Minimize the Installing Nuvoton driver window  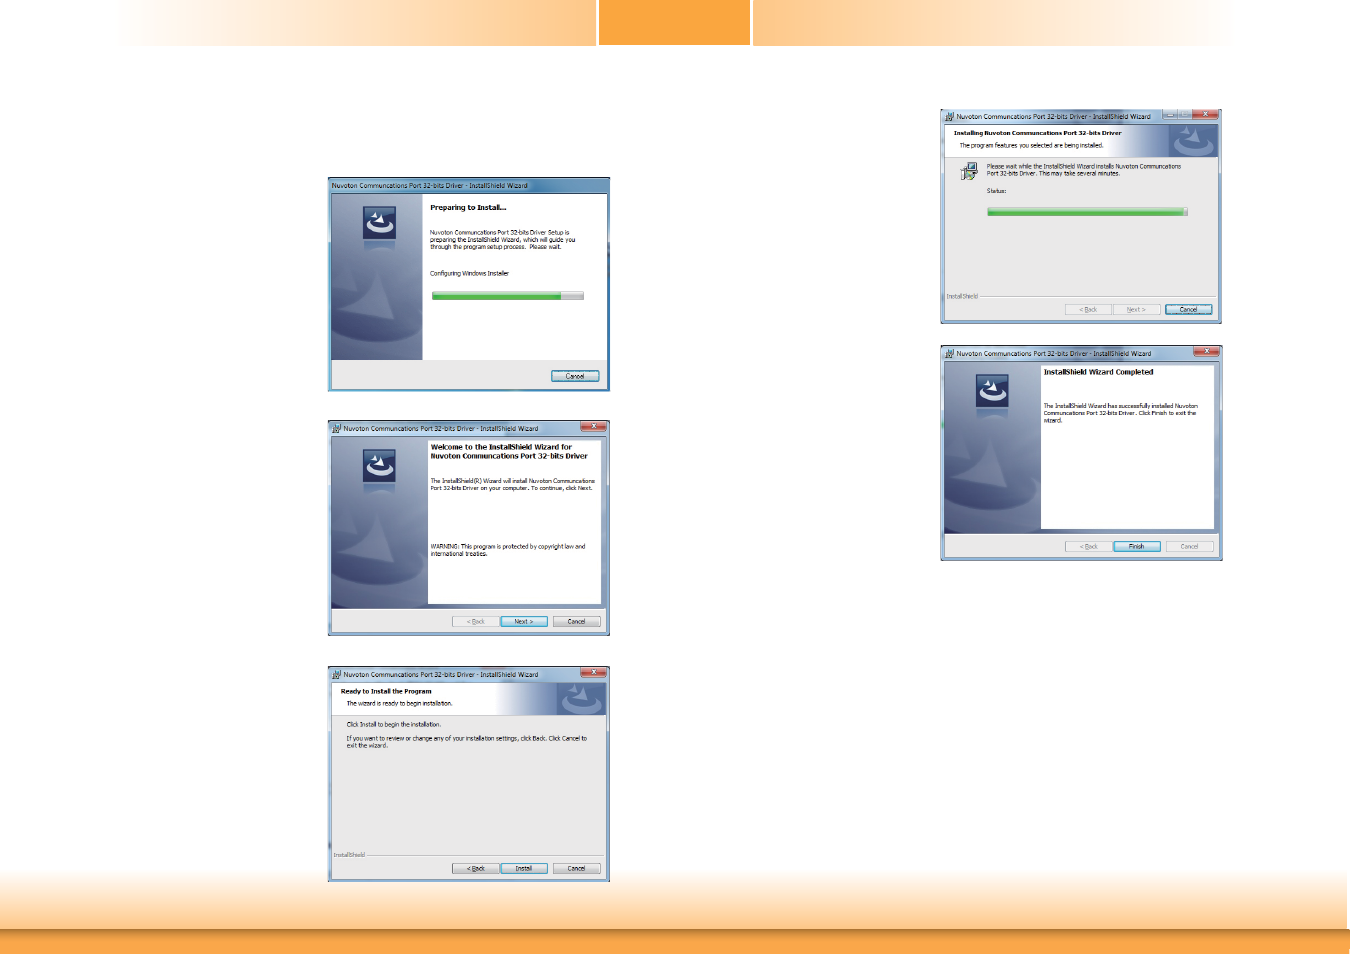tap(1170, 115)
